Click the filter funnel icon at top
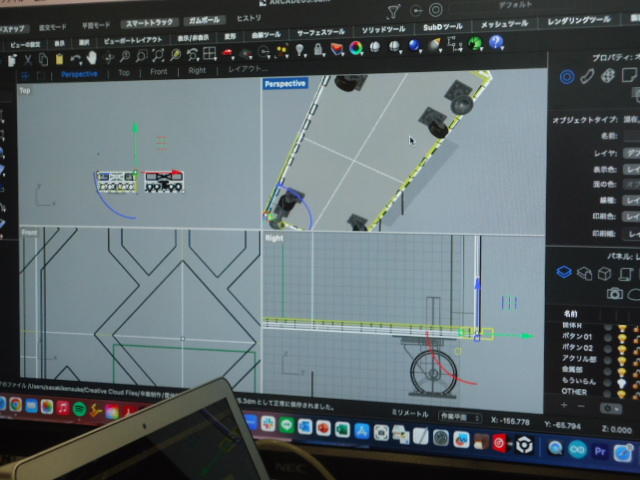Viewport: 640px width, 480px height. pos(393,11)
